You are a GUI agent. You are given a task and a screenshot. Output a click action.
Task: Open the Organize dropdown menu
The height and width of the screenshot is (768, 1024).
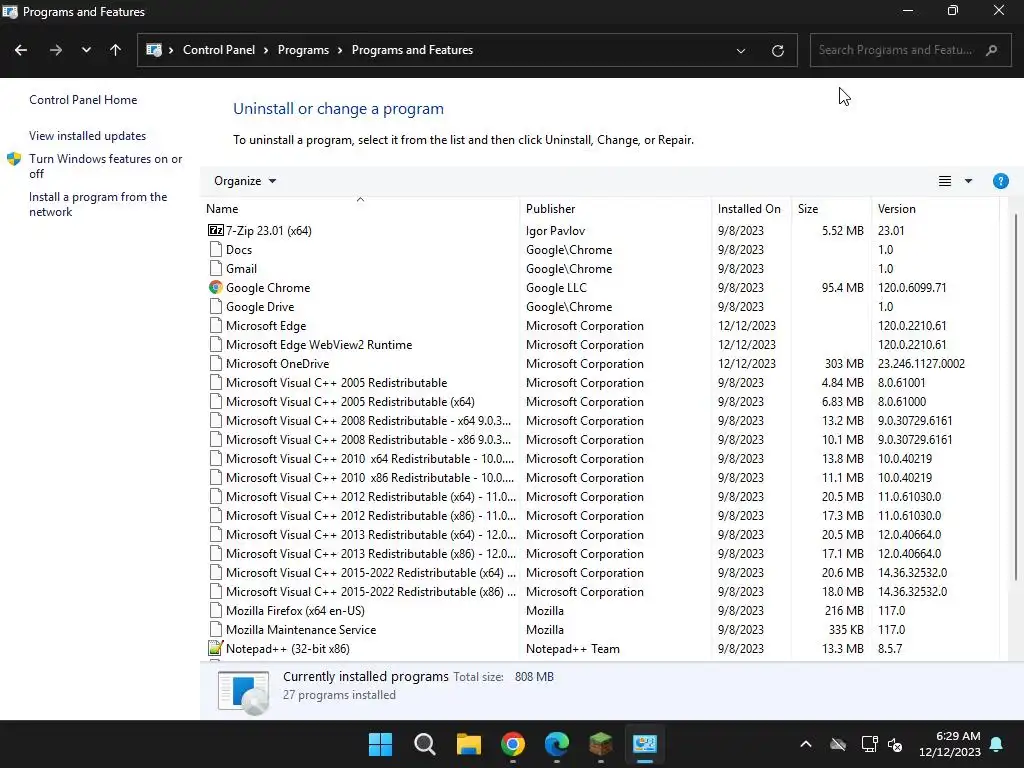coord(245,181)
